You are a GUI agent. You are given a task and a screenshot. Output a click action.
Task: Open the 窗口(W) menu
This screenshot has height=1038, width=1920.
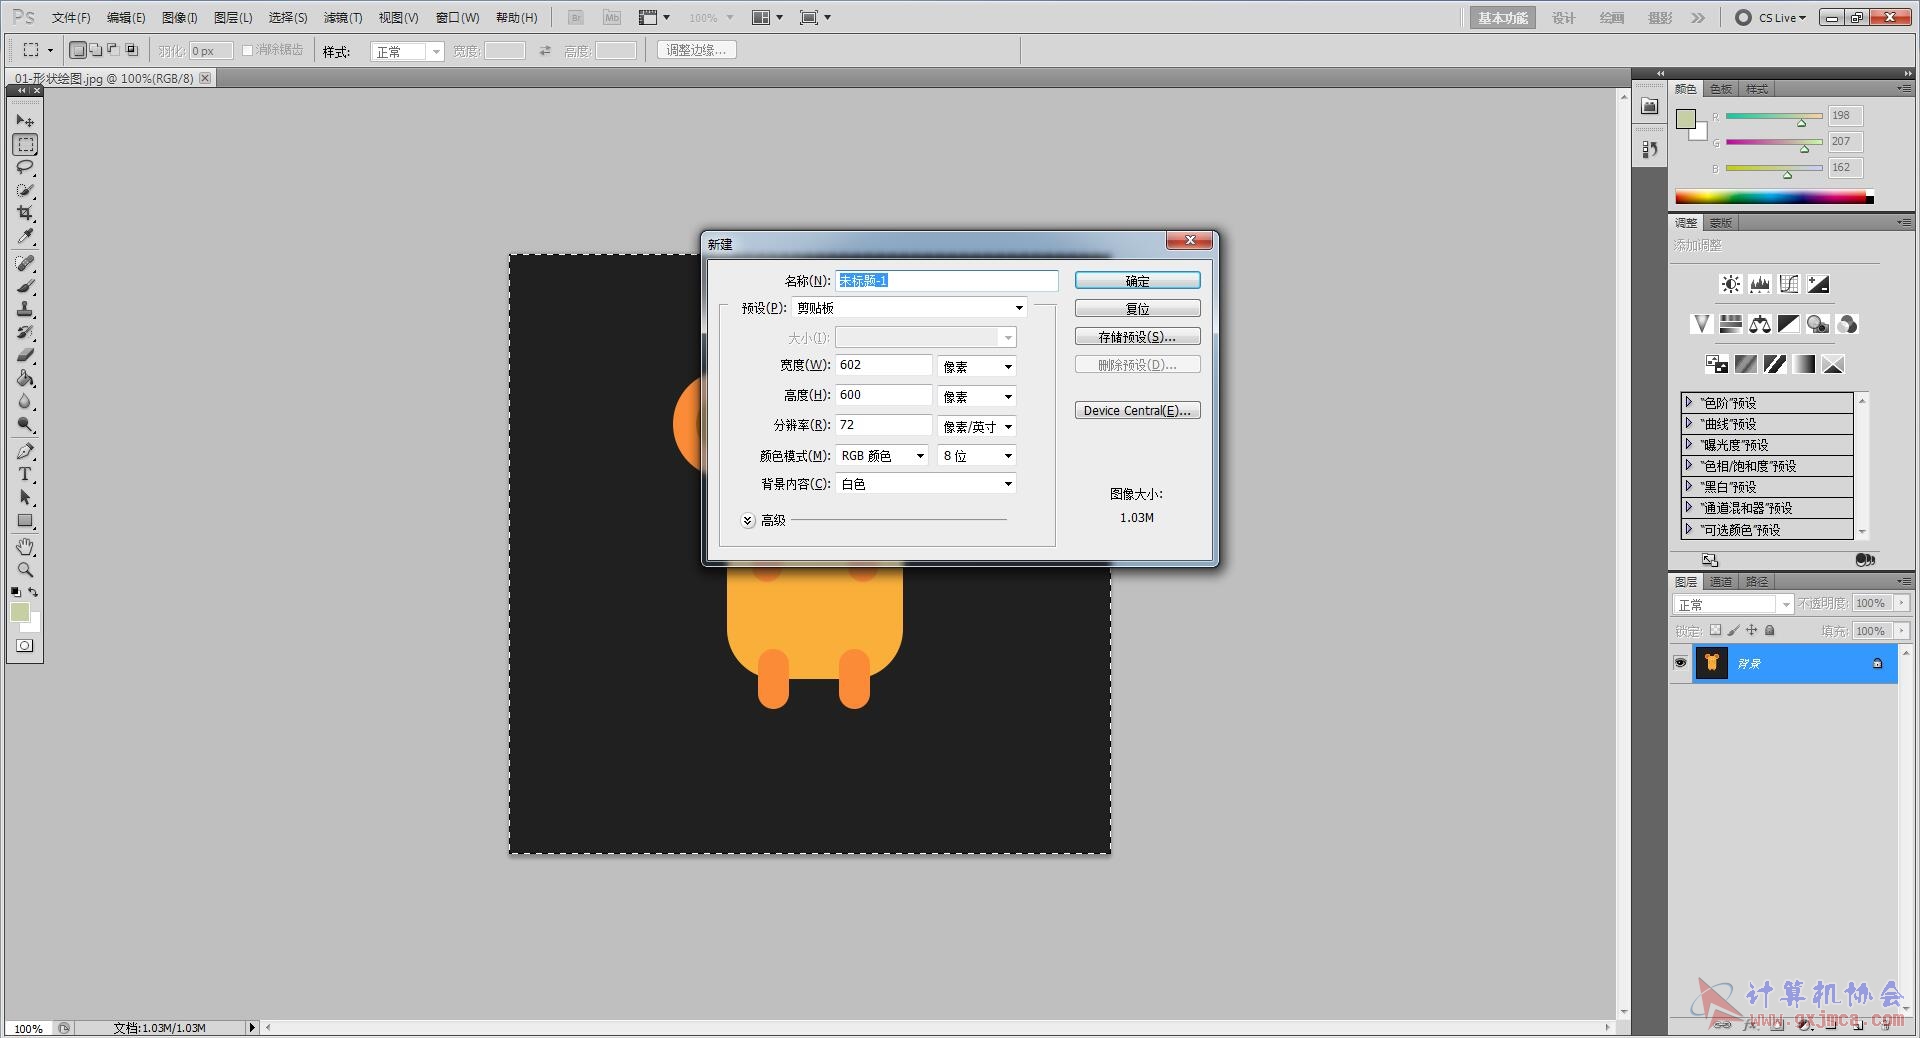click(x=458, y=18)
